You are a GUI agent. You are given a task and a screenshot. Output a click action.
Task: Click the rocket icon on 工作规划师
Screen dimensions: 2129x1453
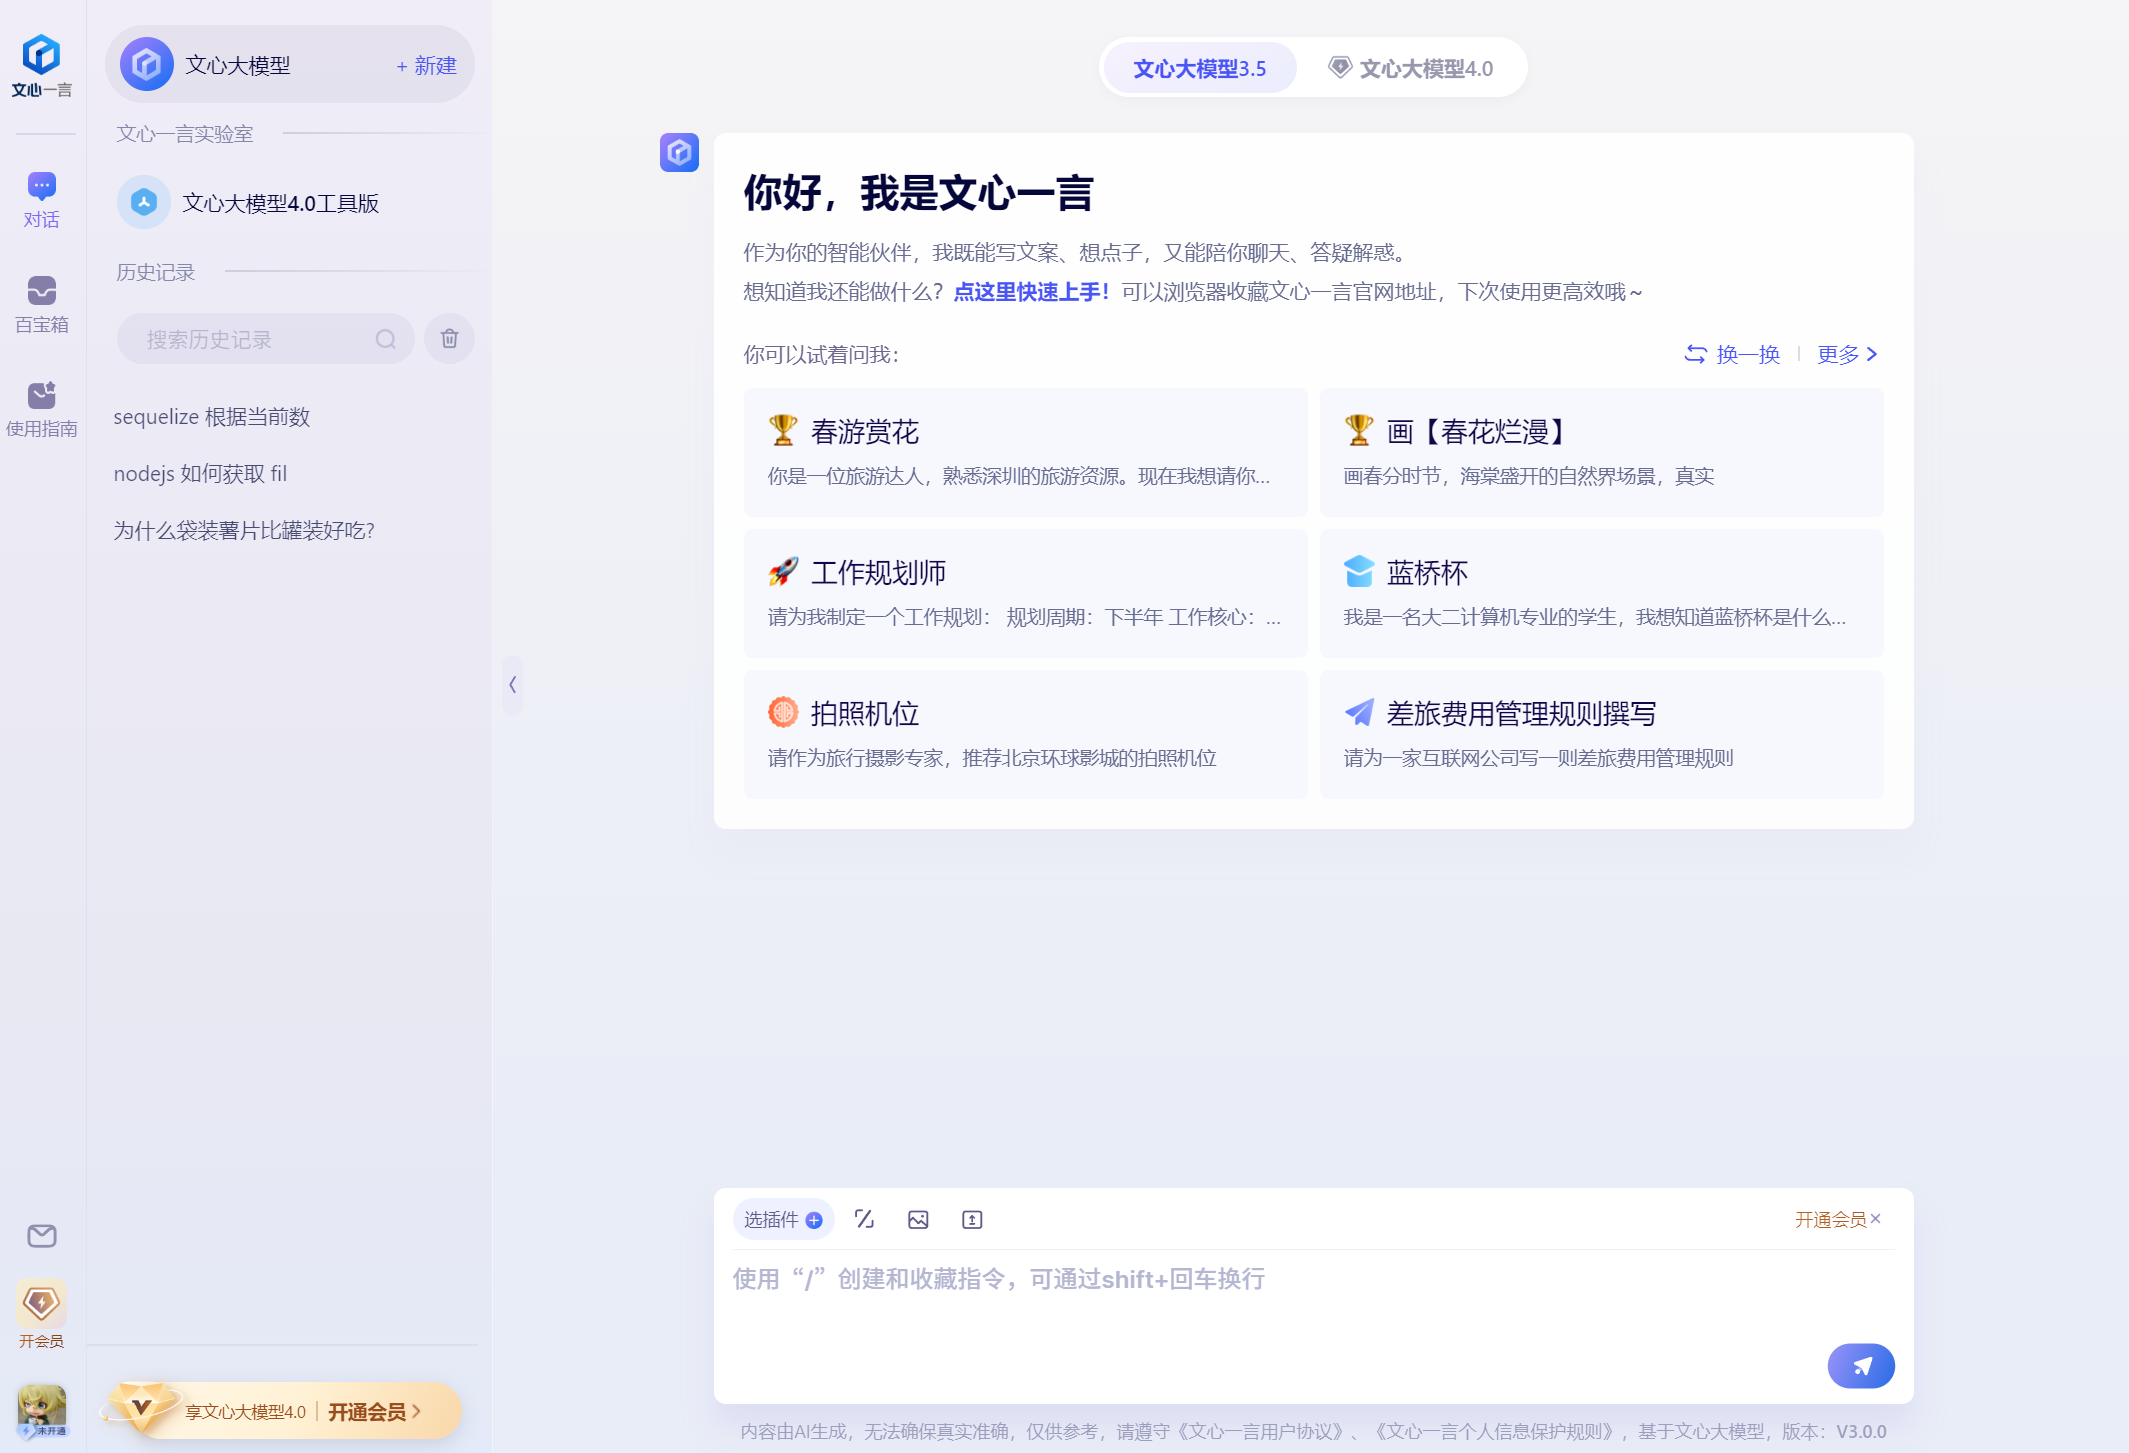[x=783, y=572]
